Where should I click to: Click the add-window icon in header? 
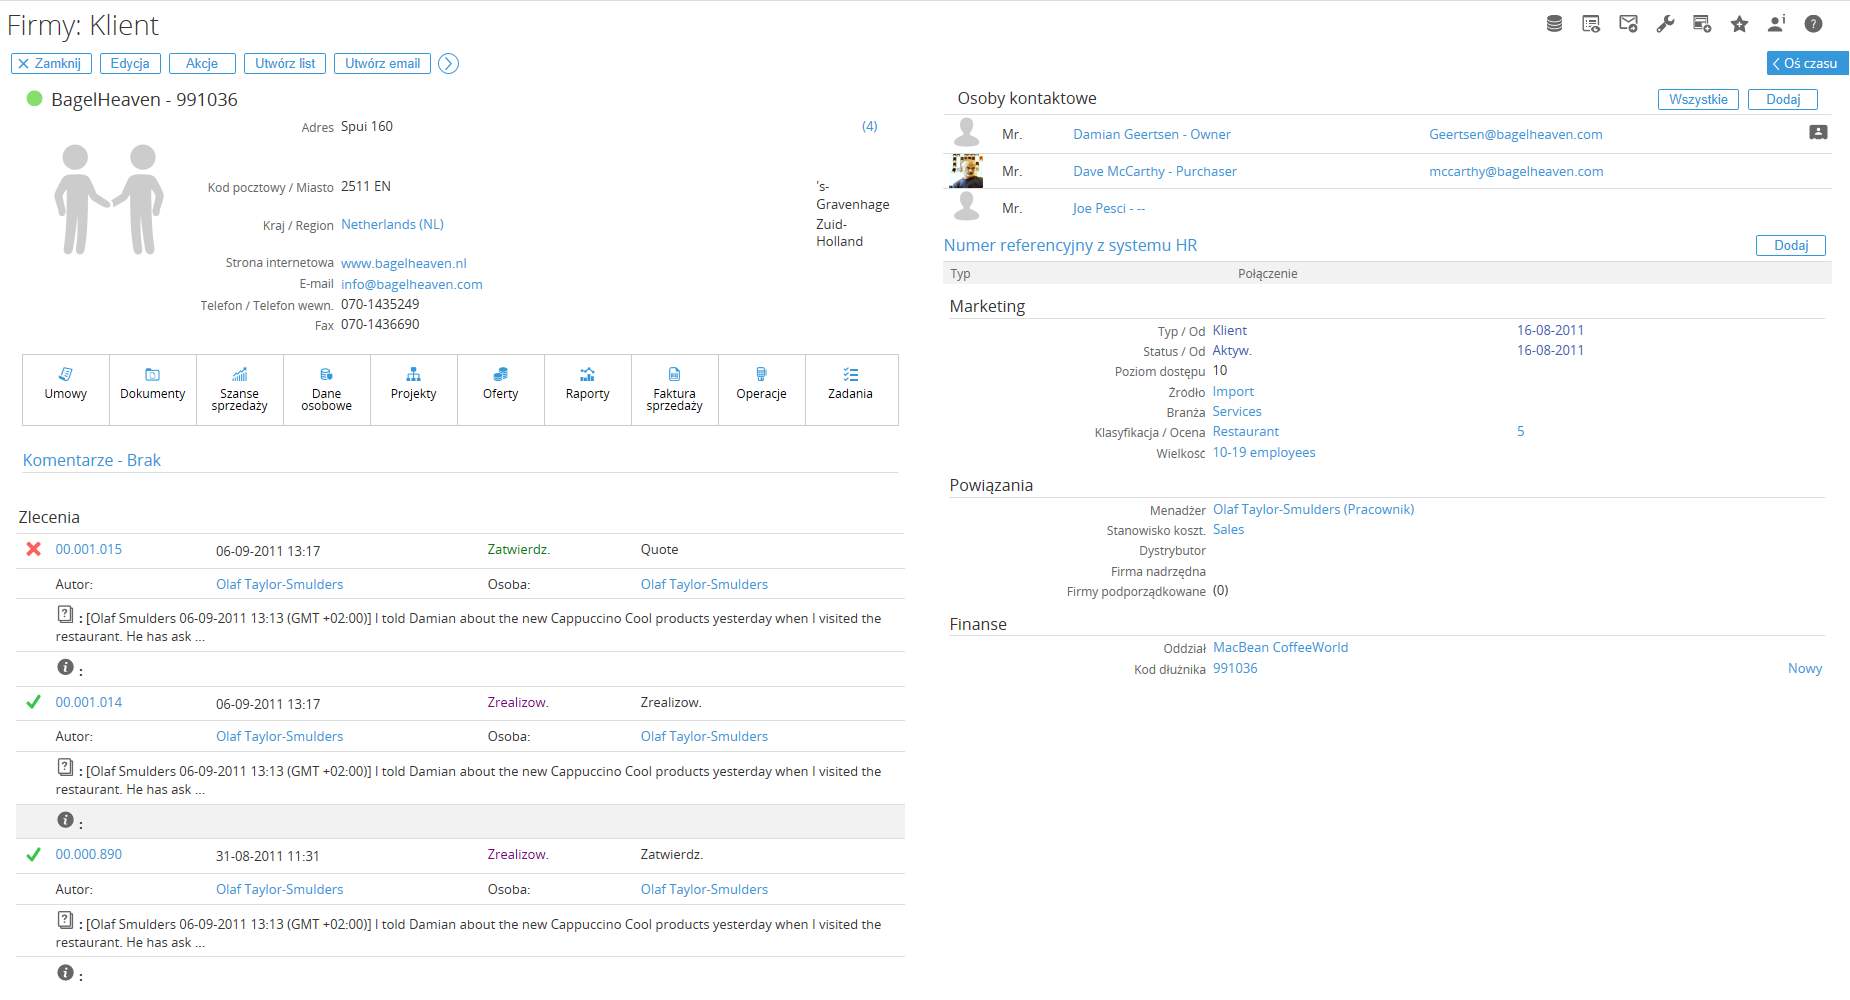click(x=1702, y=24)
